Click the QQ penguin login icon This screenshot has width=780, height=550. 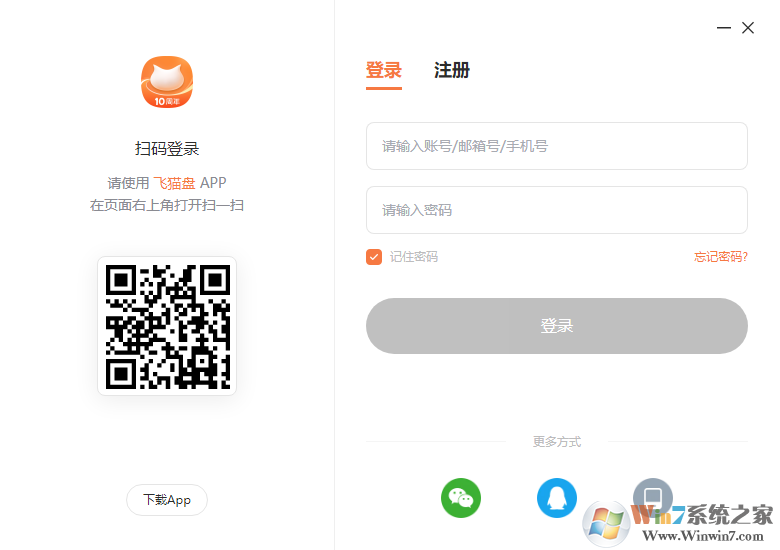[x=557, y=498]
